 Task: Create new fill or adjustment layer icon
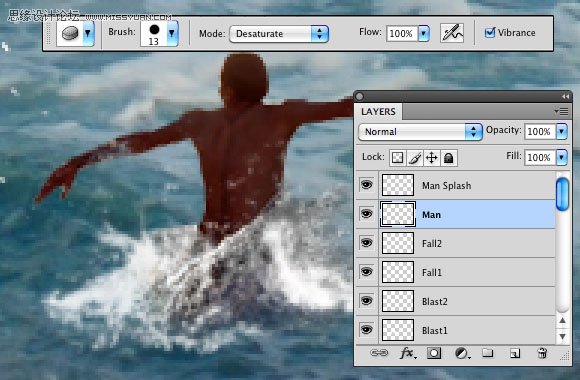point(462,353)
